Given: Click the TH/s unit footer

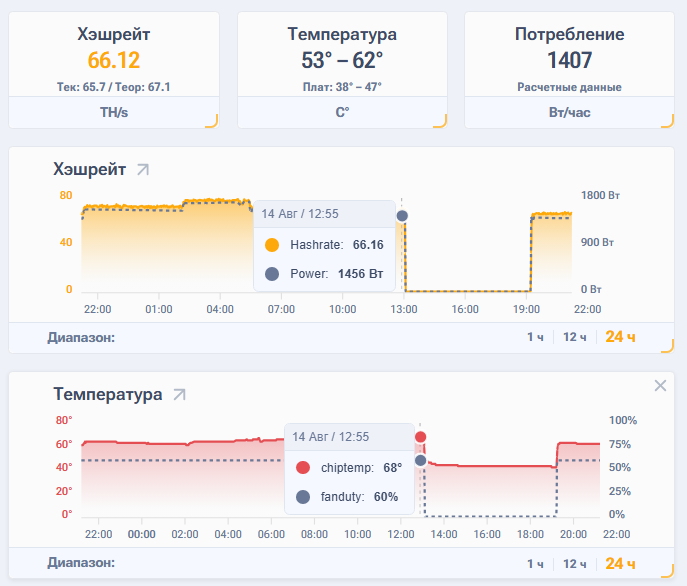Looking at the screenshot, I should 114,112.
